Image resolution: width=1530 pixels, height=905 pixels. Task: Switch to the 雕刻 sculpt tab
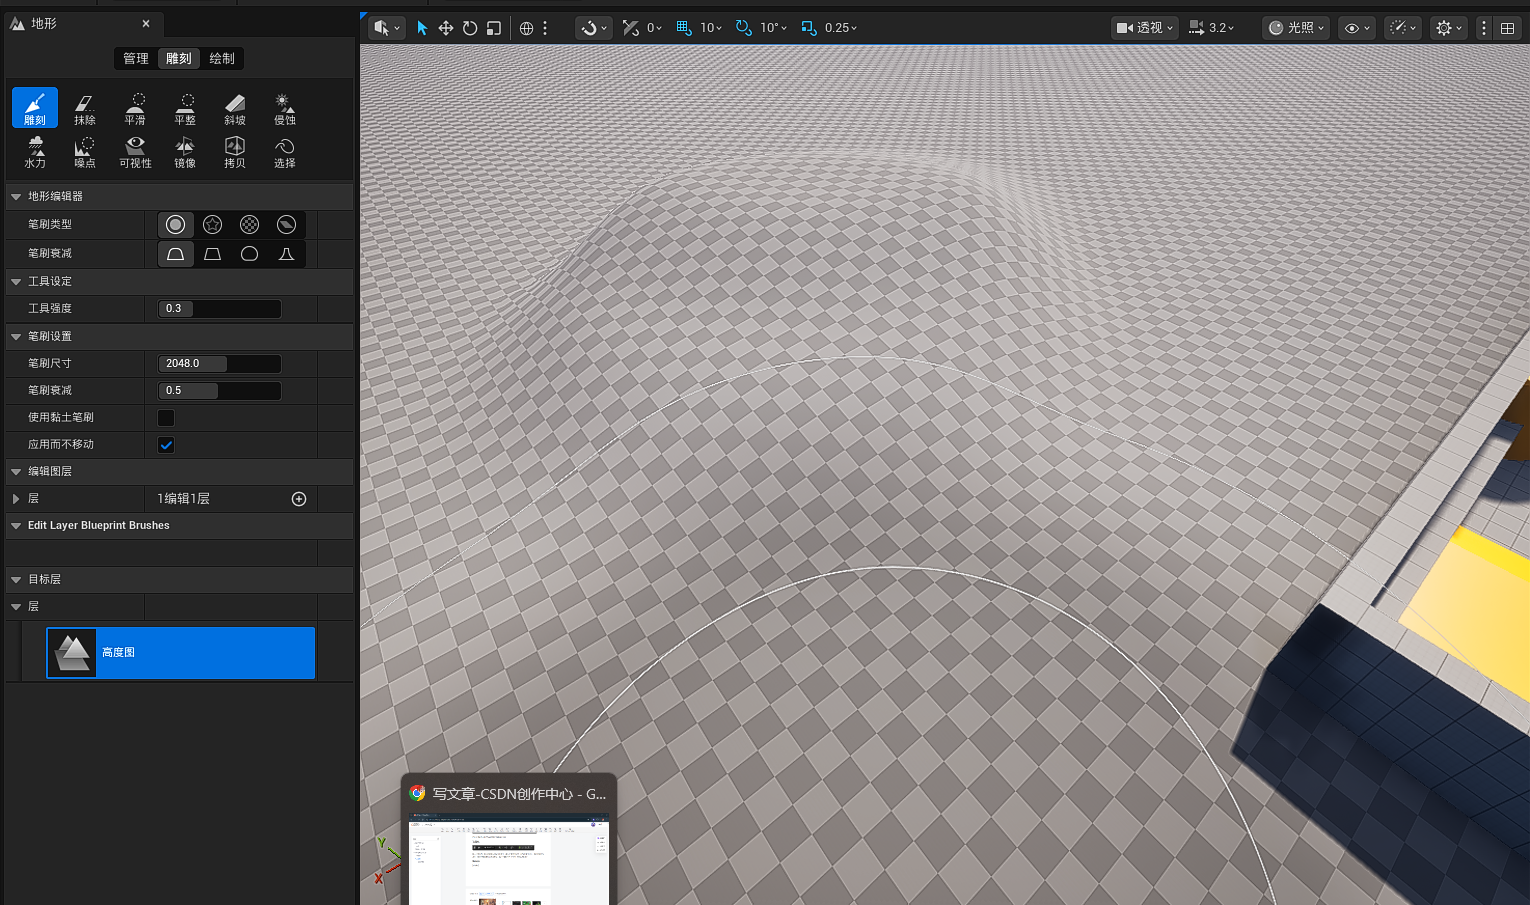[x=179, y=59]
